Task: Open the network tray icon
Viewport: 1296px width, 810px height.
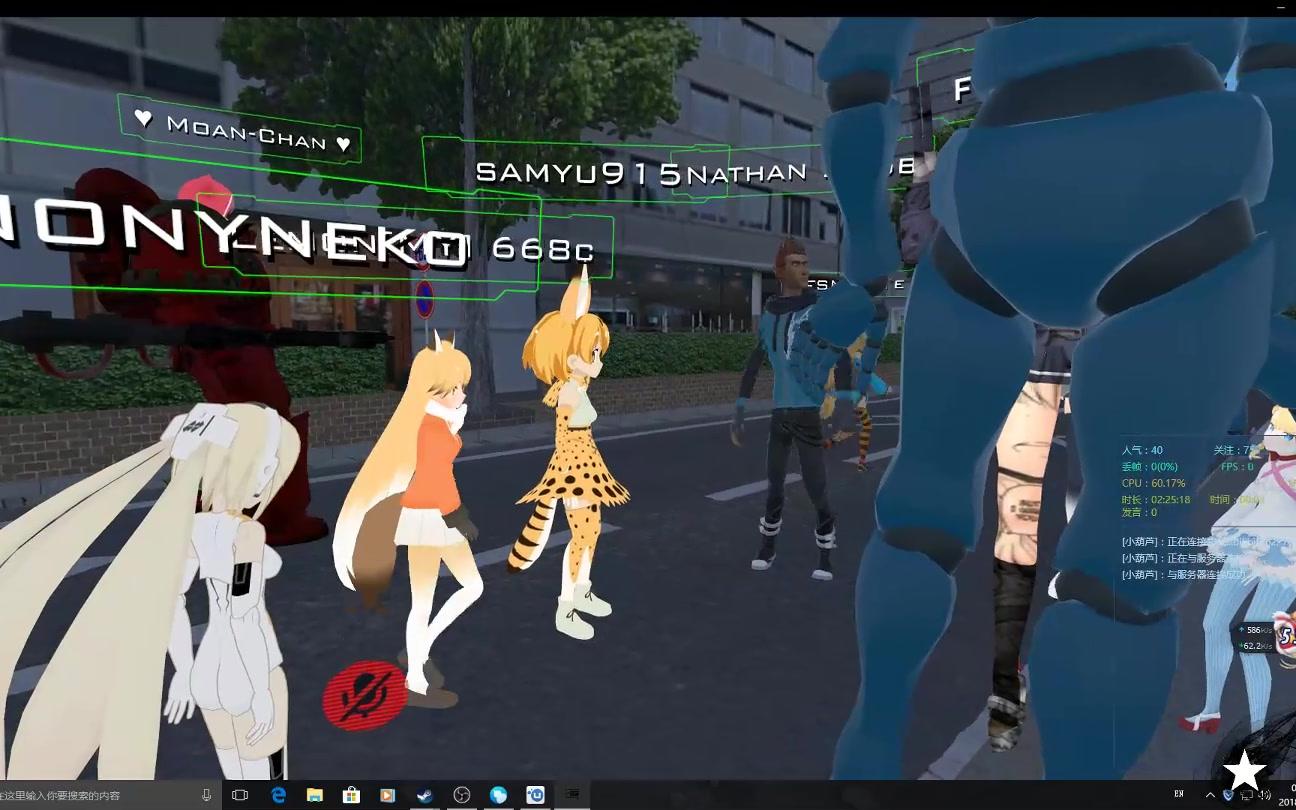Action: pos(1246,796)
